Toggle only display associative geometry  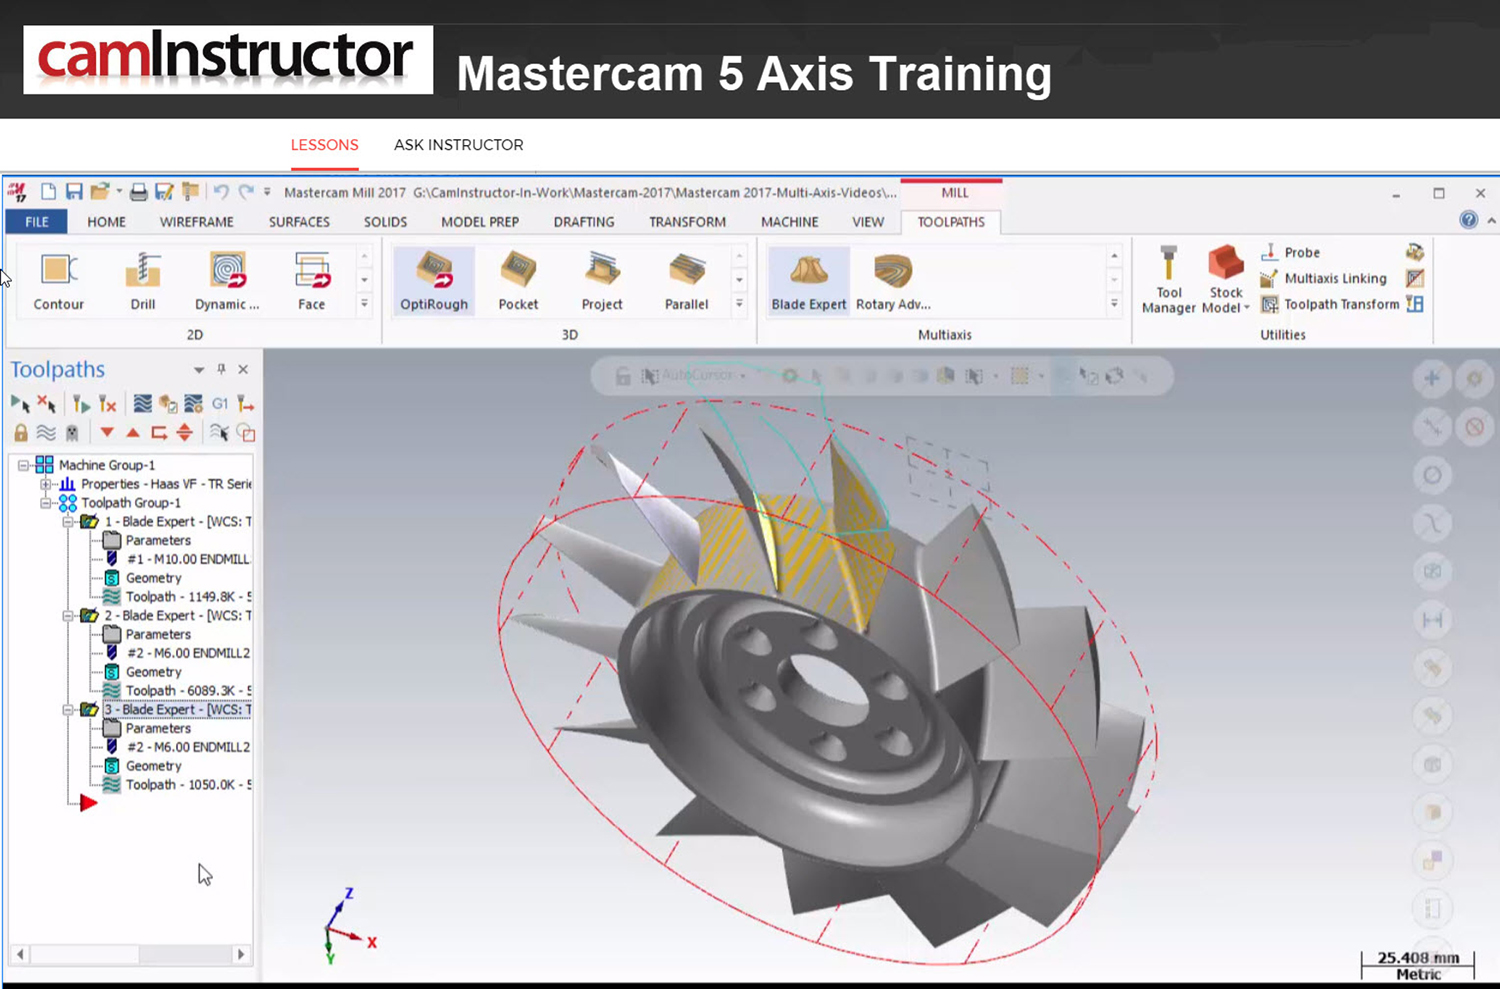pos(246,433)
